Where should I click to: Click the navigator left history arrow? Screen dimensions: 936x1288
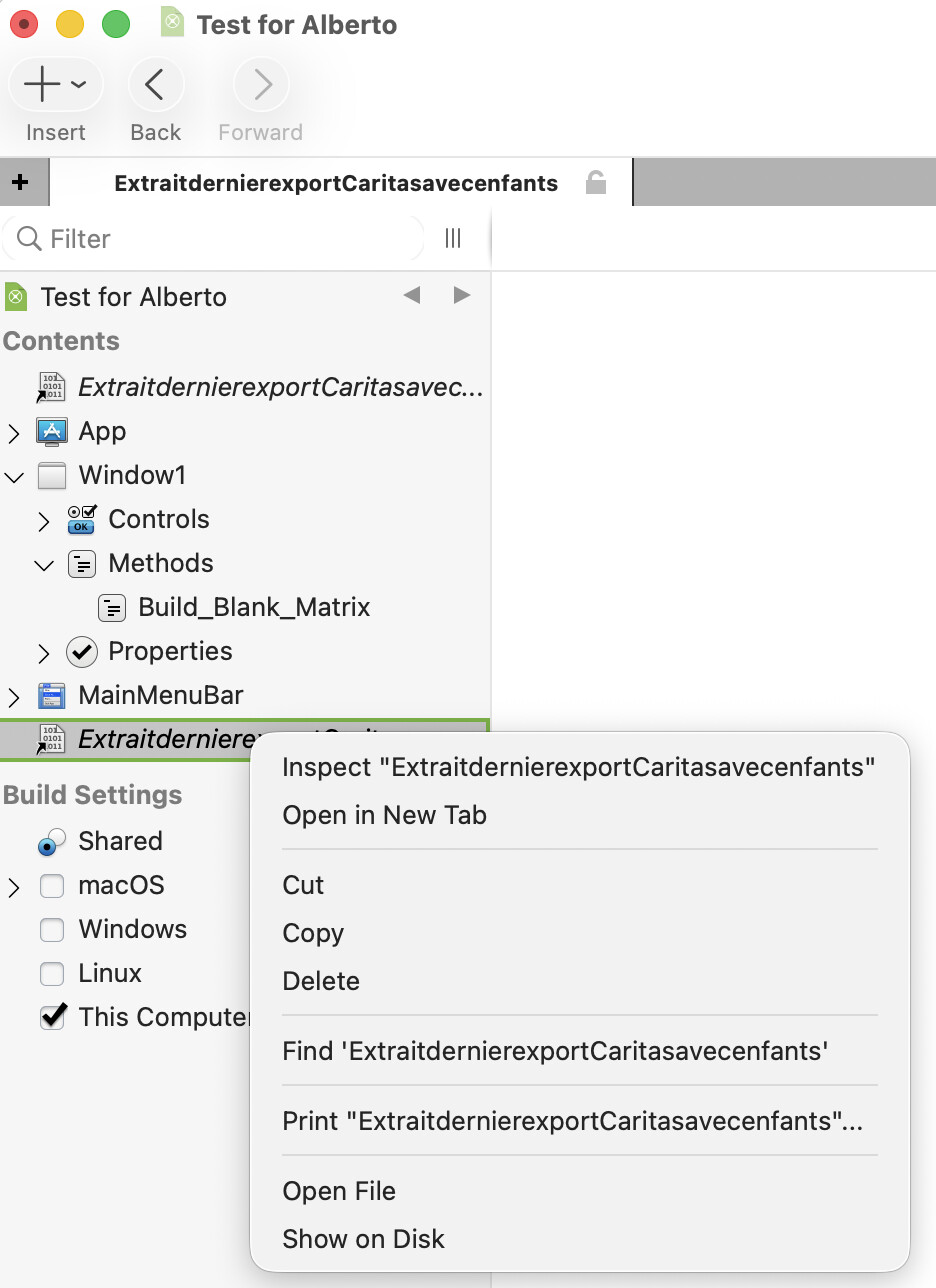click(x=411, y=296)
